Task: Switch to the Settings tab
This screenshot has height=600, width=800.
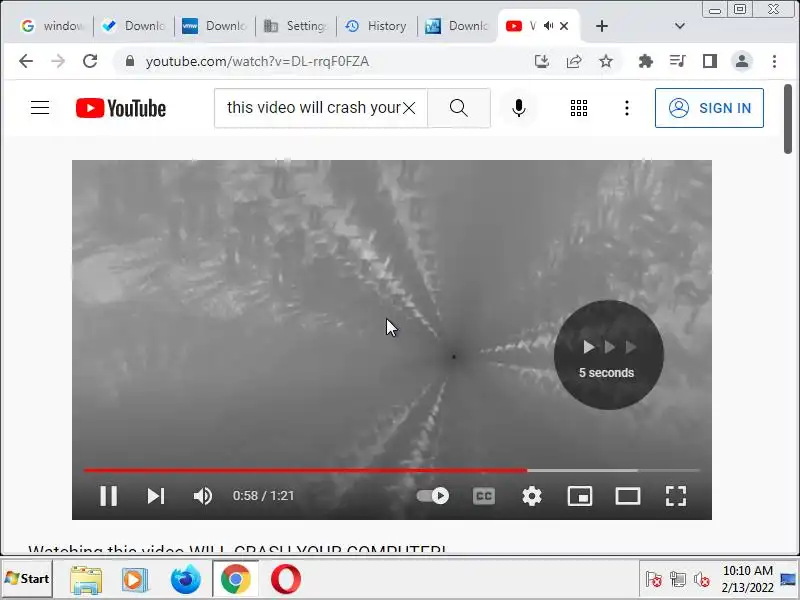Action: (x=296, y=26)
